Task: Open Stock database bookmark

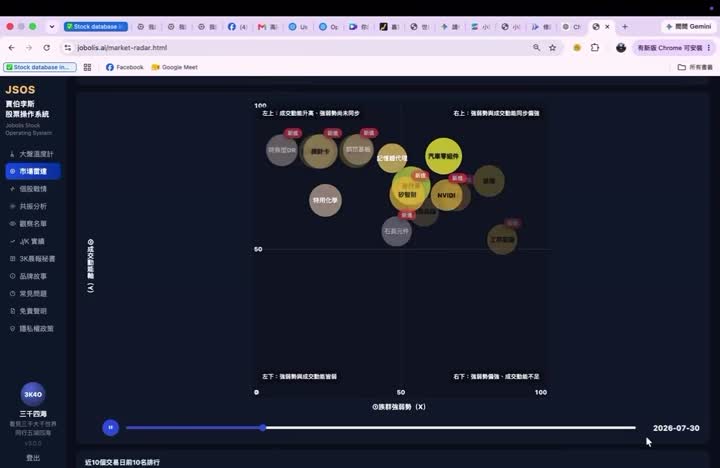Action: [40, 67]
